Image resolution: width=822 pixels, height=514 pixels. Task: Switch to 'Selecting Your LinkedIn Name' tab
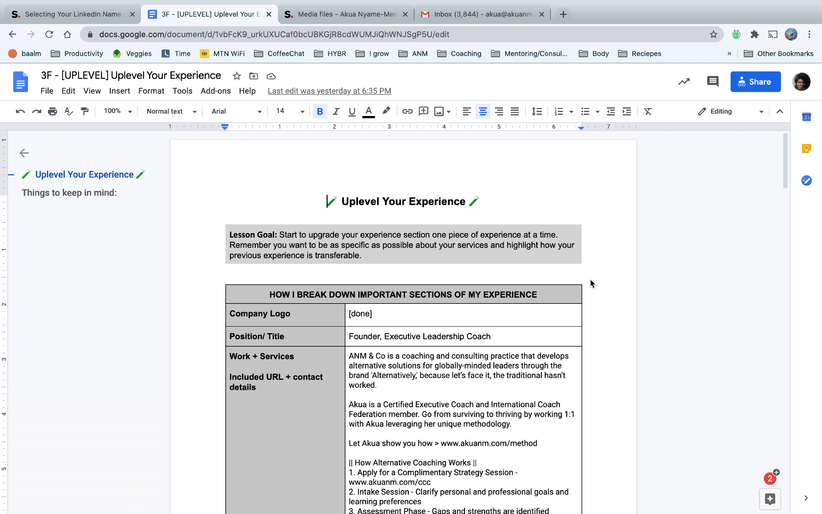pos(73,14)
